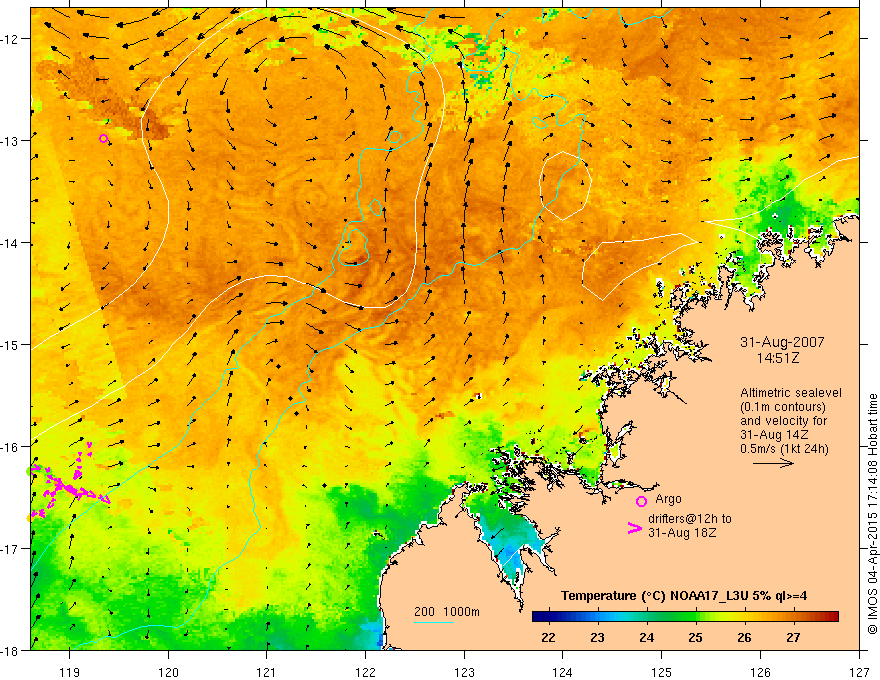Image resolution: width=880 pixels, height=680 pixels.
Task: Click the dark blue end of the temperature colorbar
Action: click(x=542, y=617)
